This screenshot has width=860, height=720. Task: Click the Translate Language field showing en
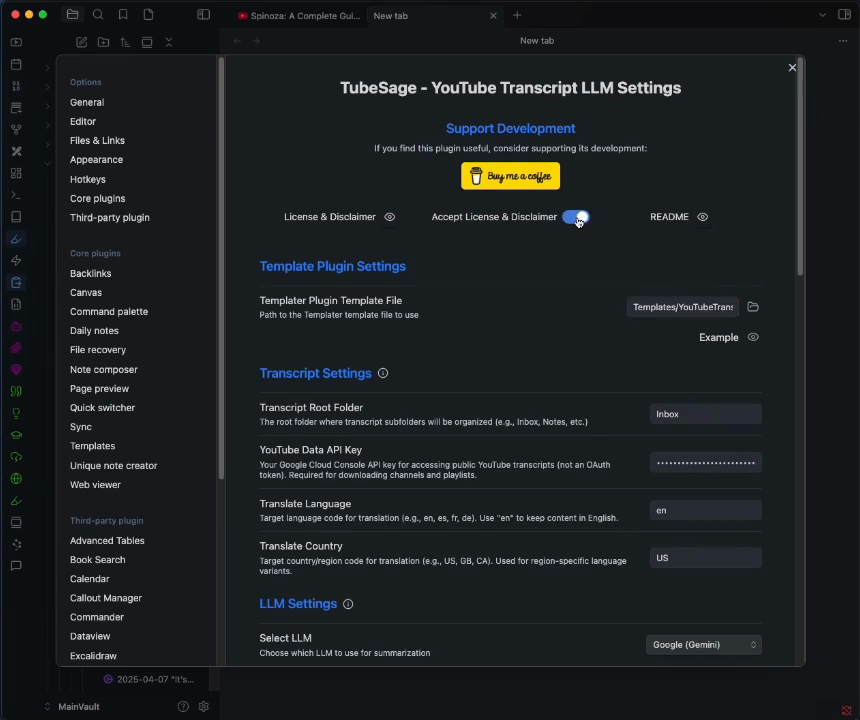(706, 511)
